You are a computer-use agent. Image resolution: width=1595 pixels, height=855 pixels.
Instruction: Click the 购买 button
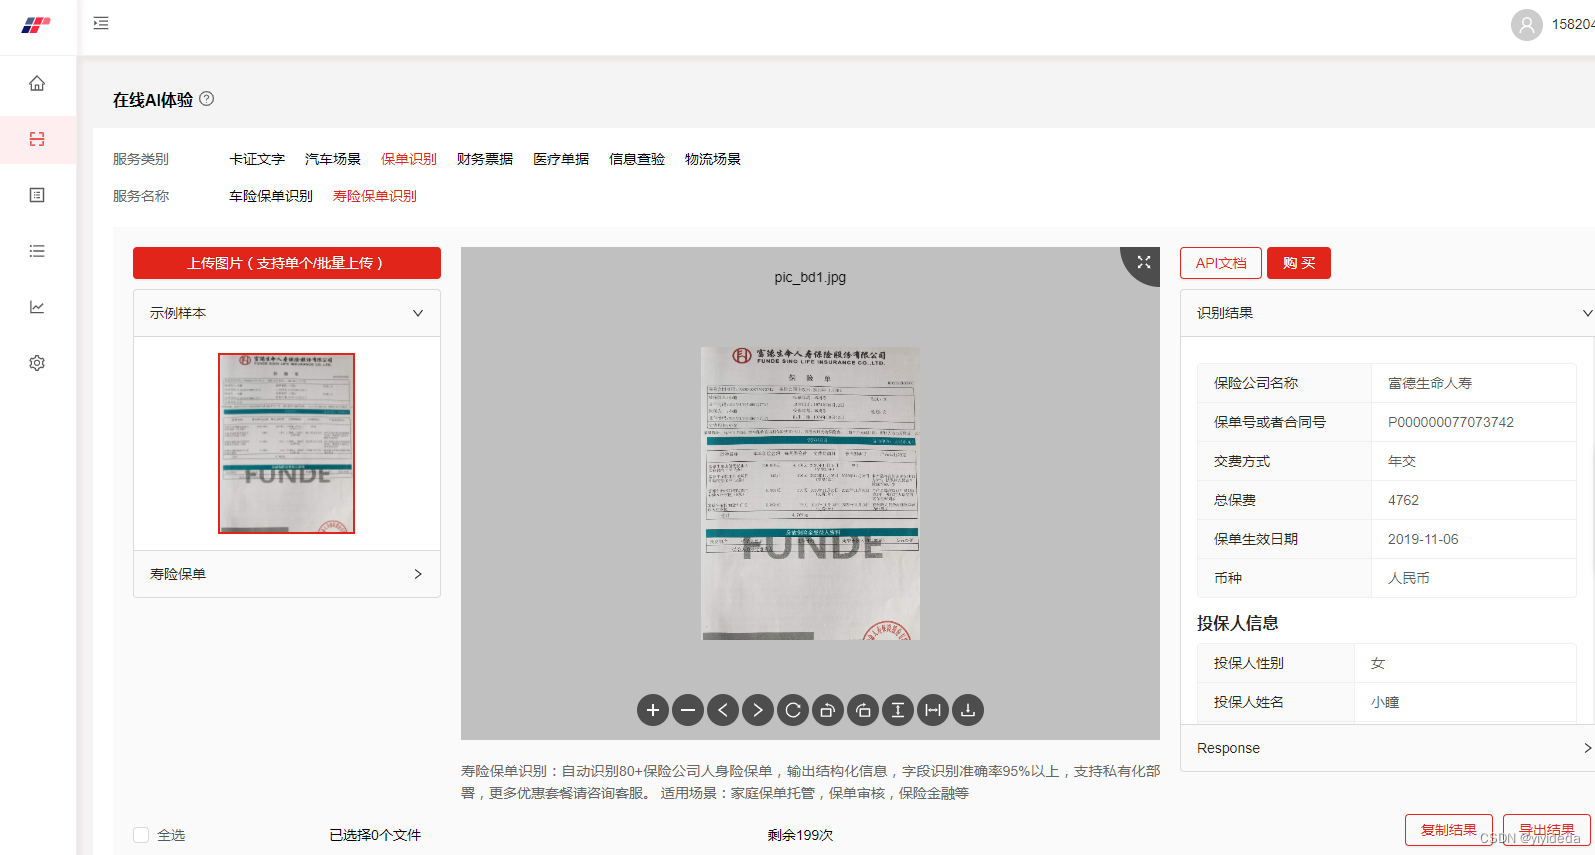pyautogui.click(x=1299, y=263)
